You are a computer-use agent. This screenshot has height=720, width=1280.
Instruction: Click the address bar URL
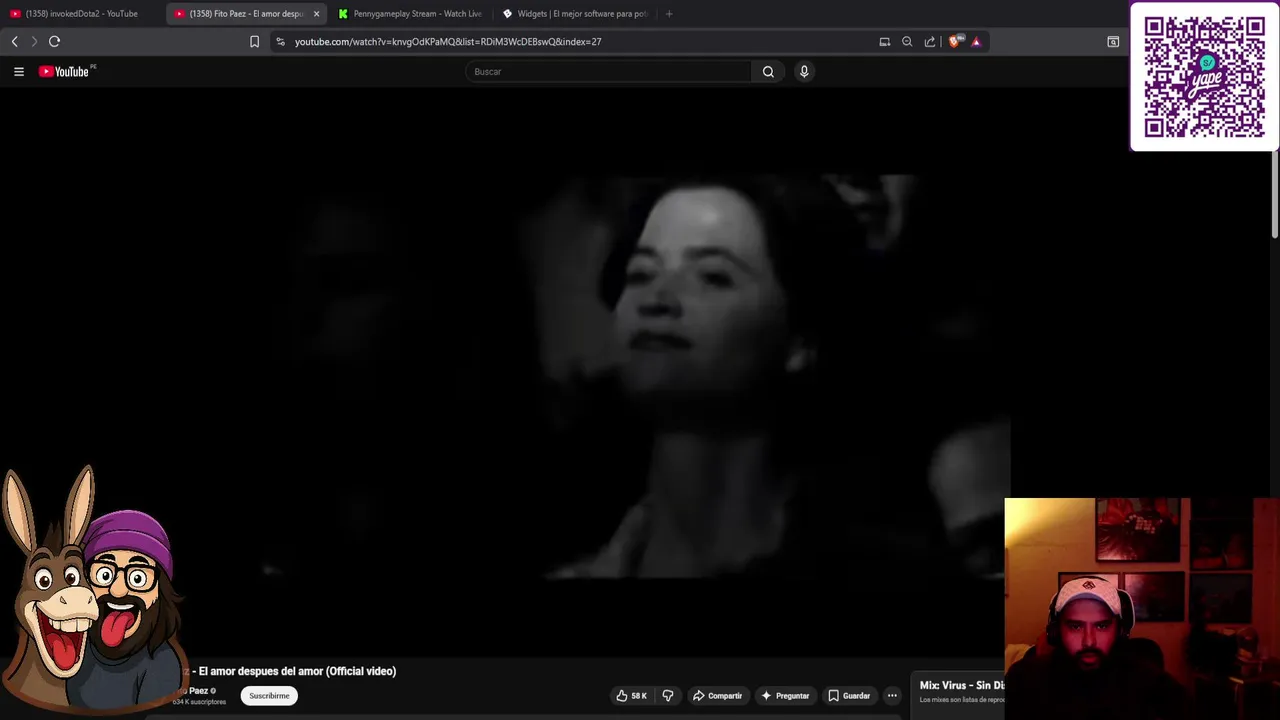tap(448, 41)
